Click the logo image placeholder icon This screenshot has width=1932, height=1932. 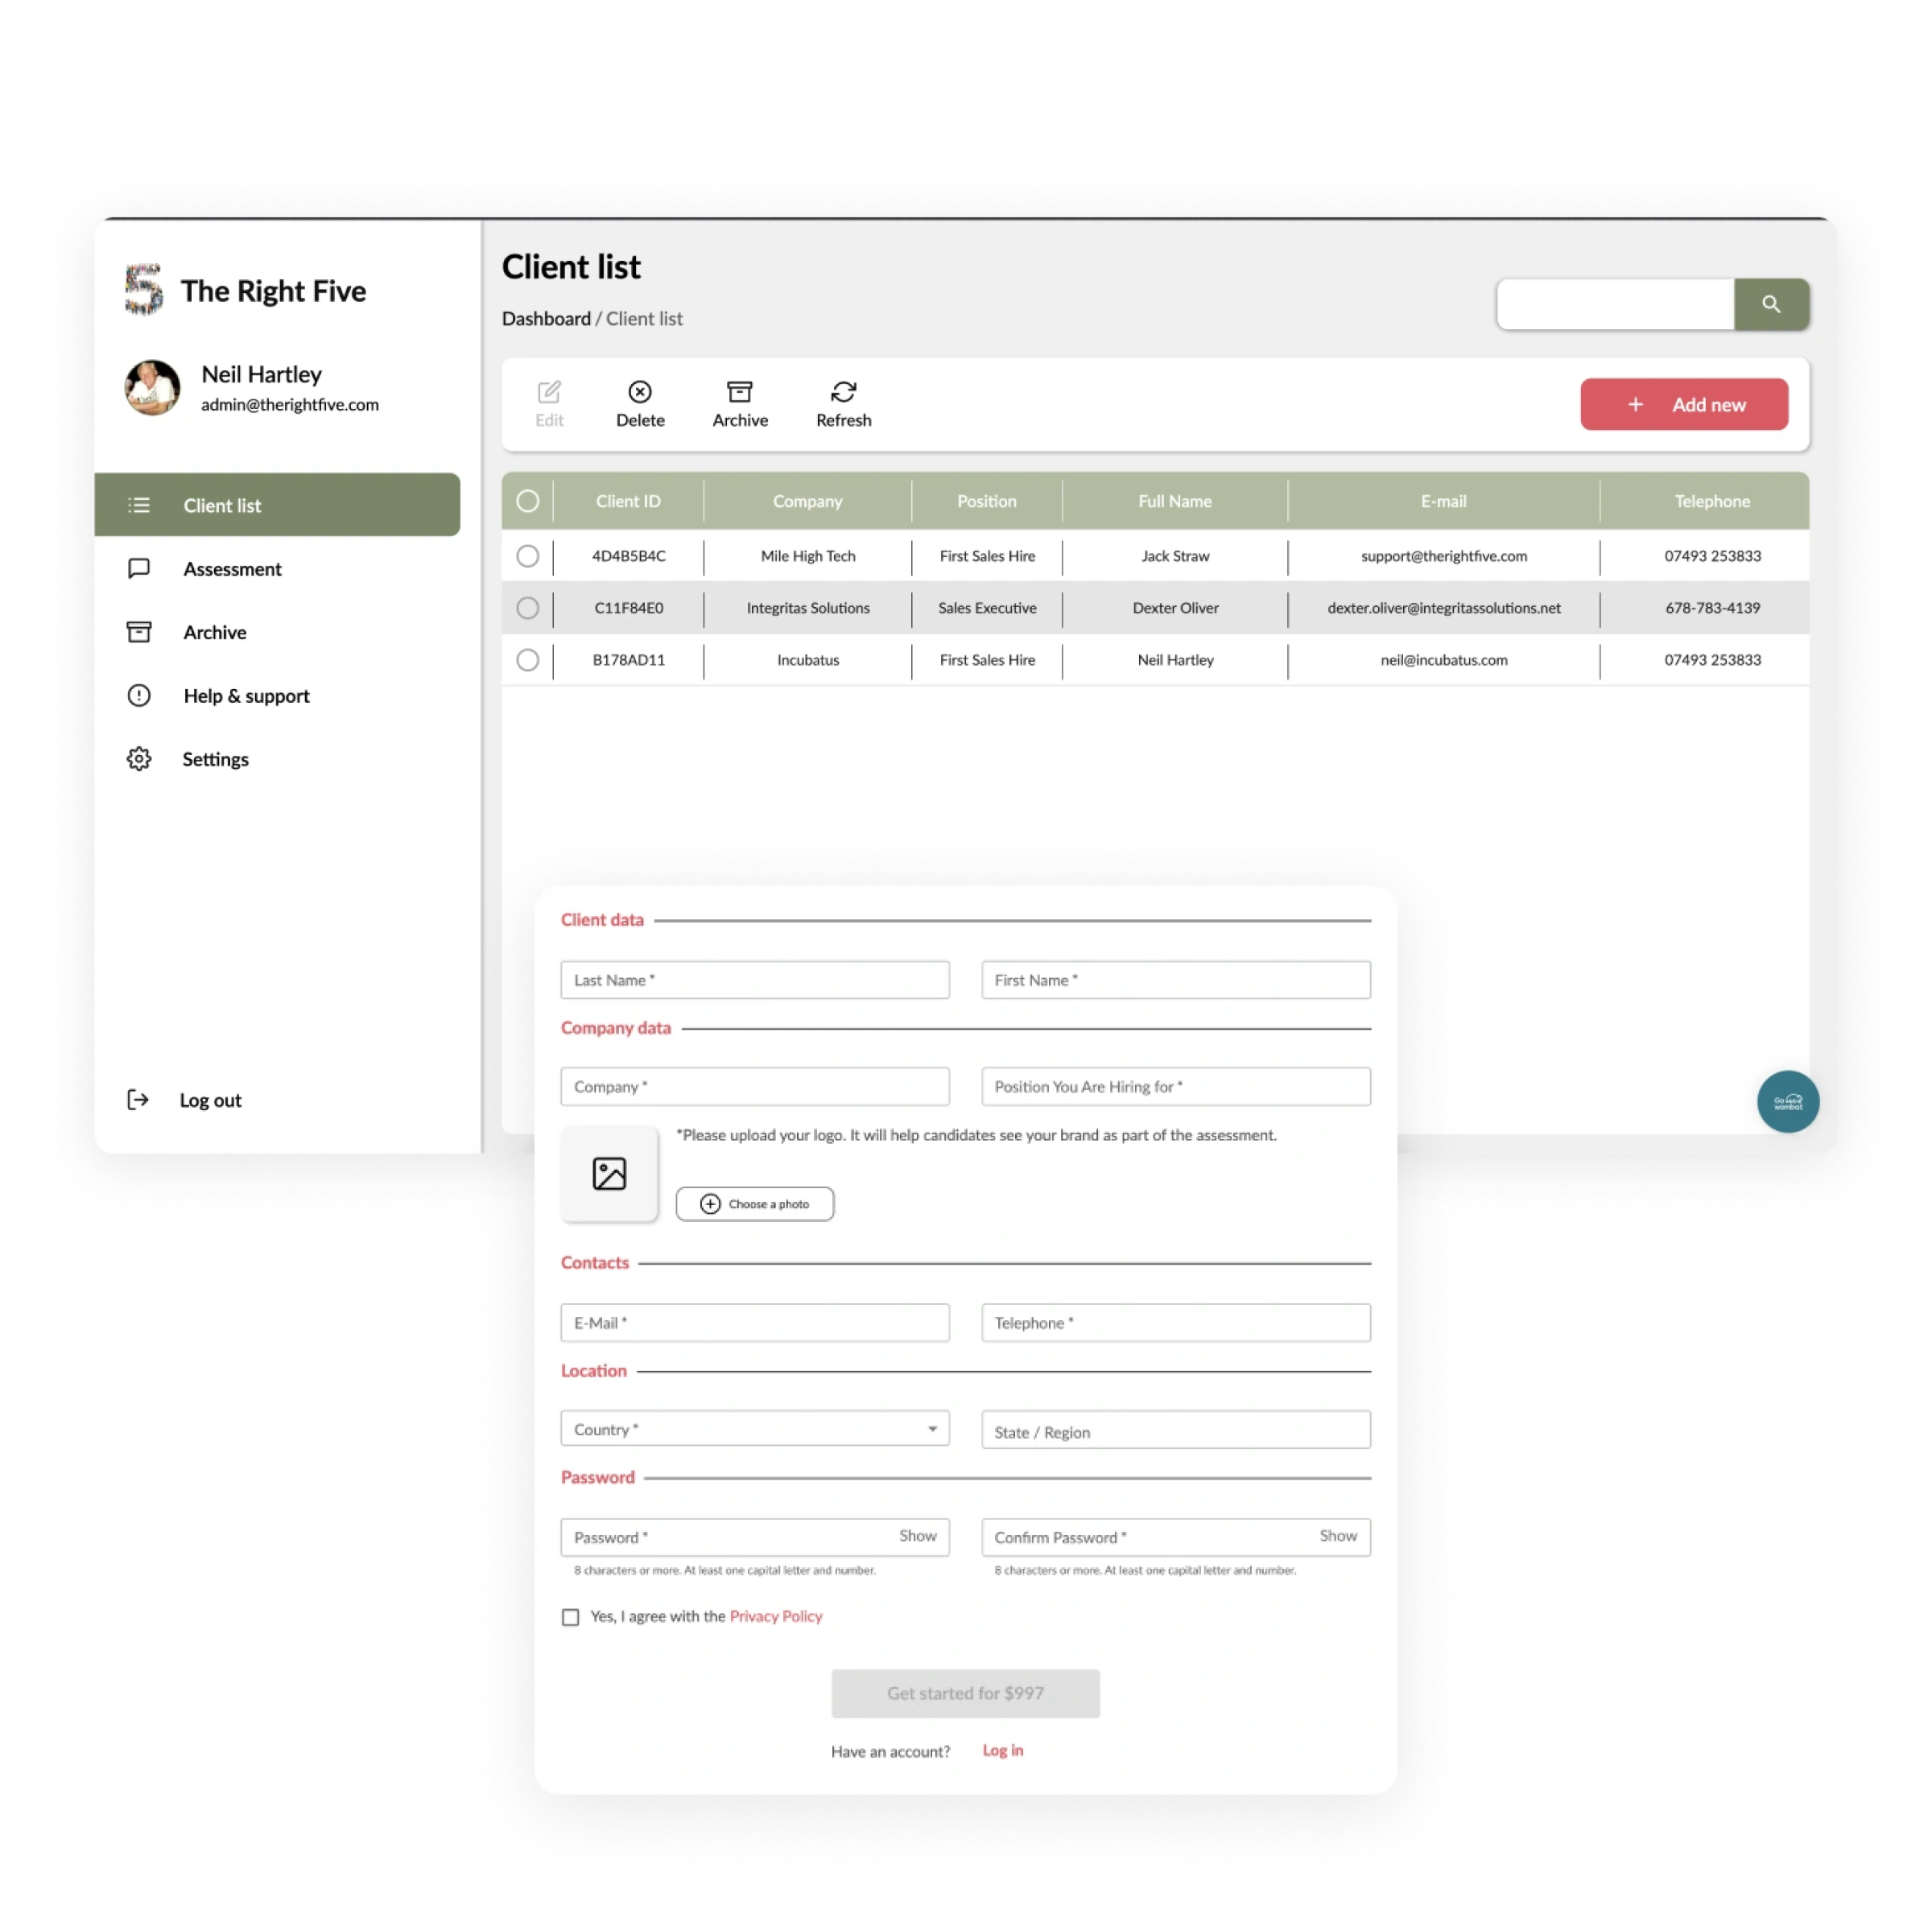pos(609,1173)
